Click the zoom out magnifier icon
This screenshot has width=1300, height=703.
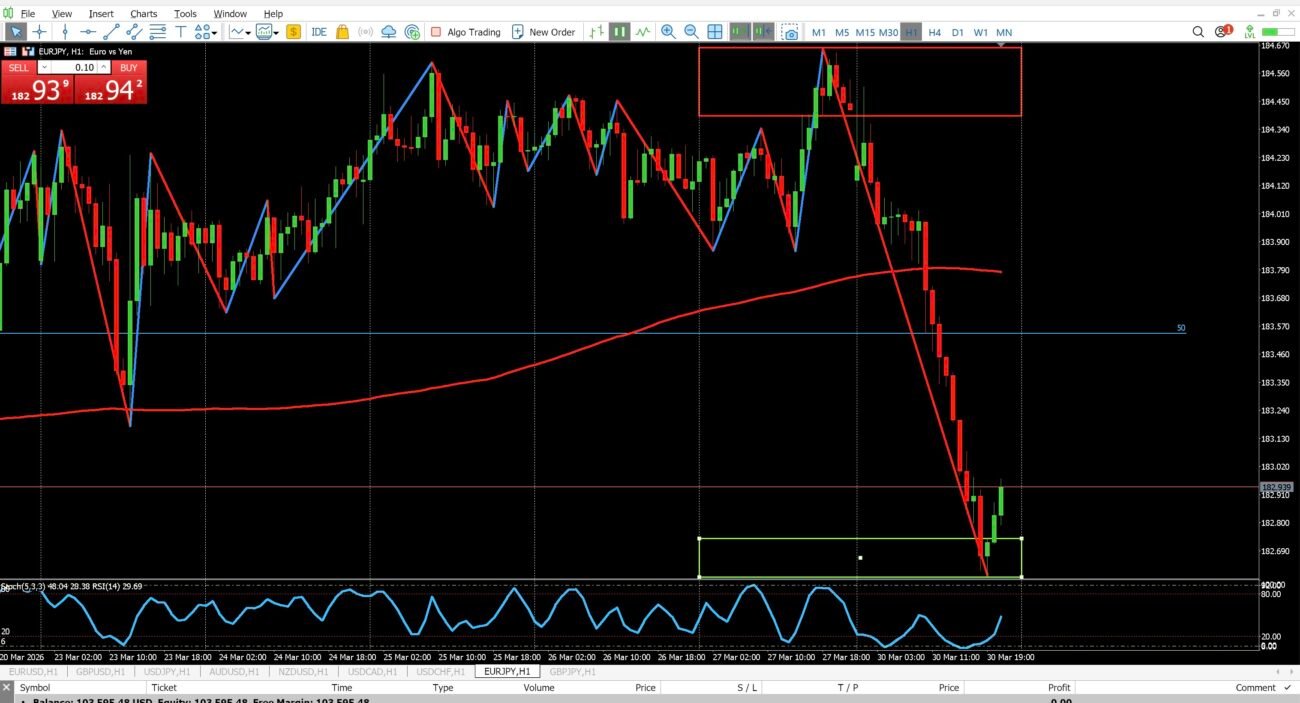(691, 32)
